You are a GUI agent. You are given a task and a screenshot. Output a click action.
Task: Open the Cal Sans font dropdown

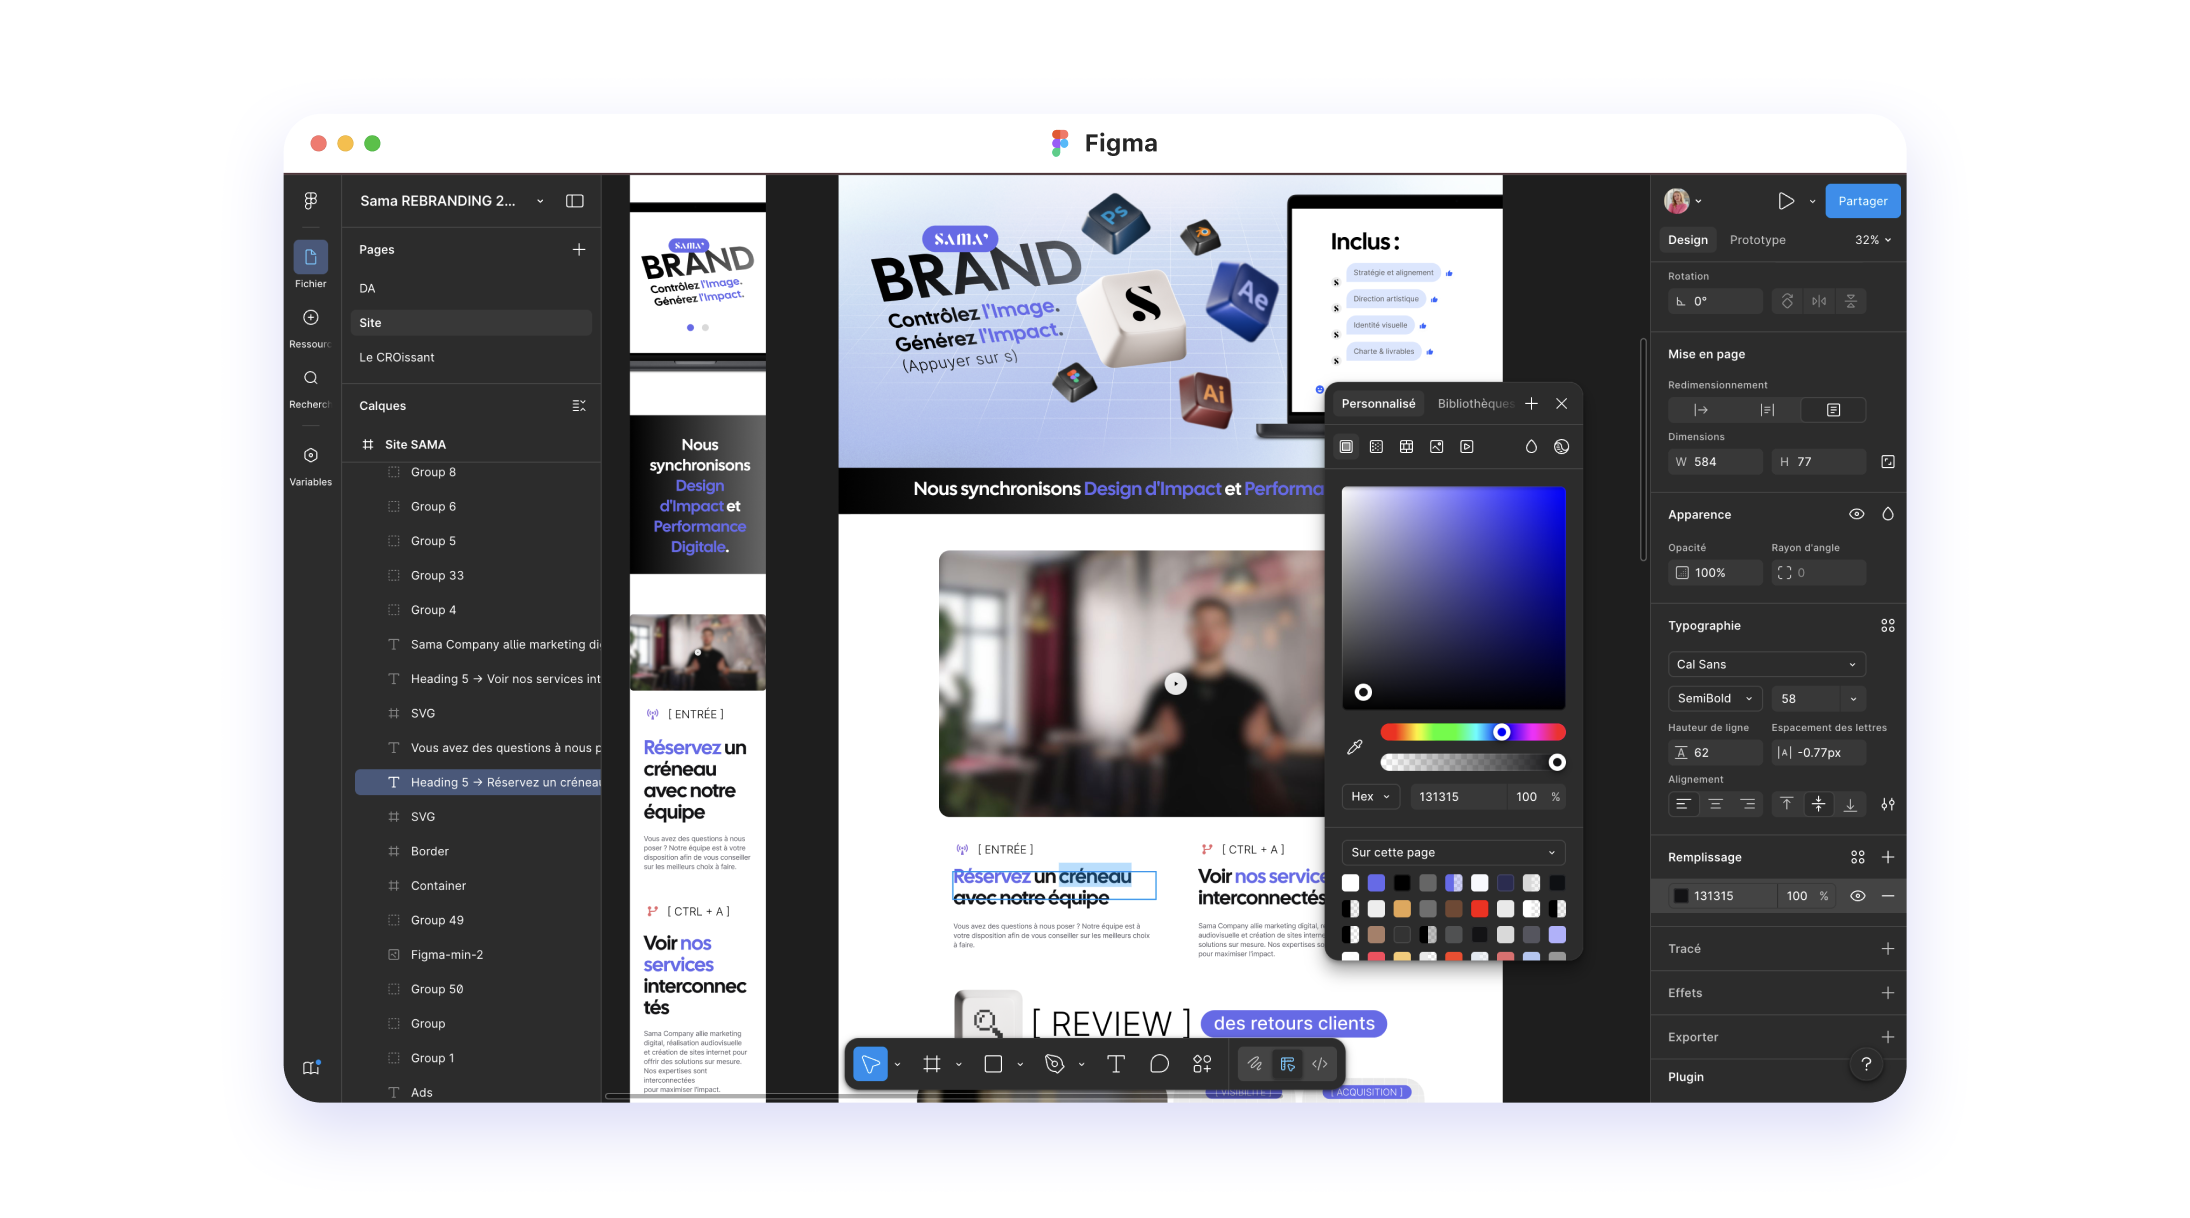[x=1765, y=664]
